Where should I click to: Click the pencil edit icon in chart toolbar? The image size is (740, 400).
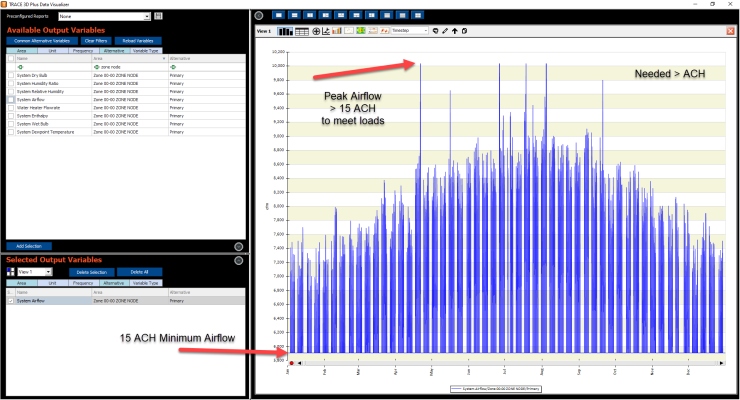click(x=446, y=31)
